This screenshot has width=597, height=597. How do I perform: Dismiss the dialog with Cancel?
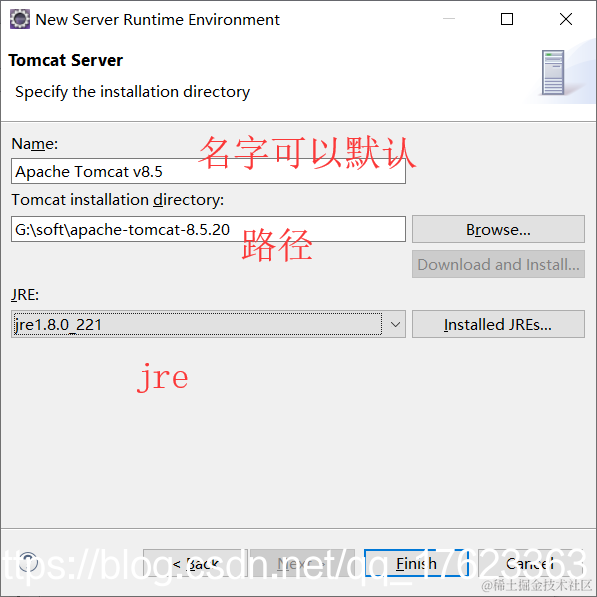(x=530, y=563)
